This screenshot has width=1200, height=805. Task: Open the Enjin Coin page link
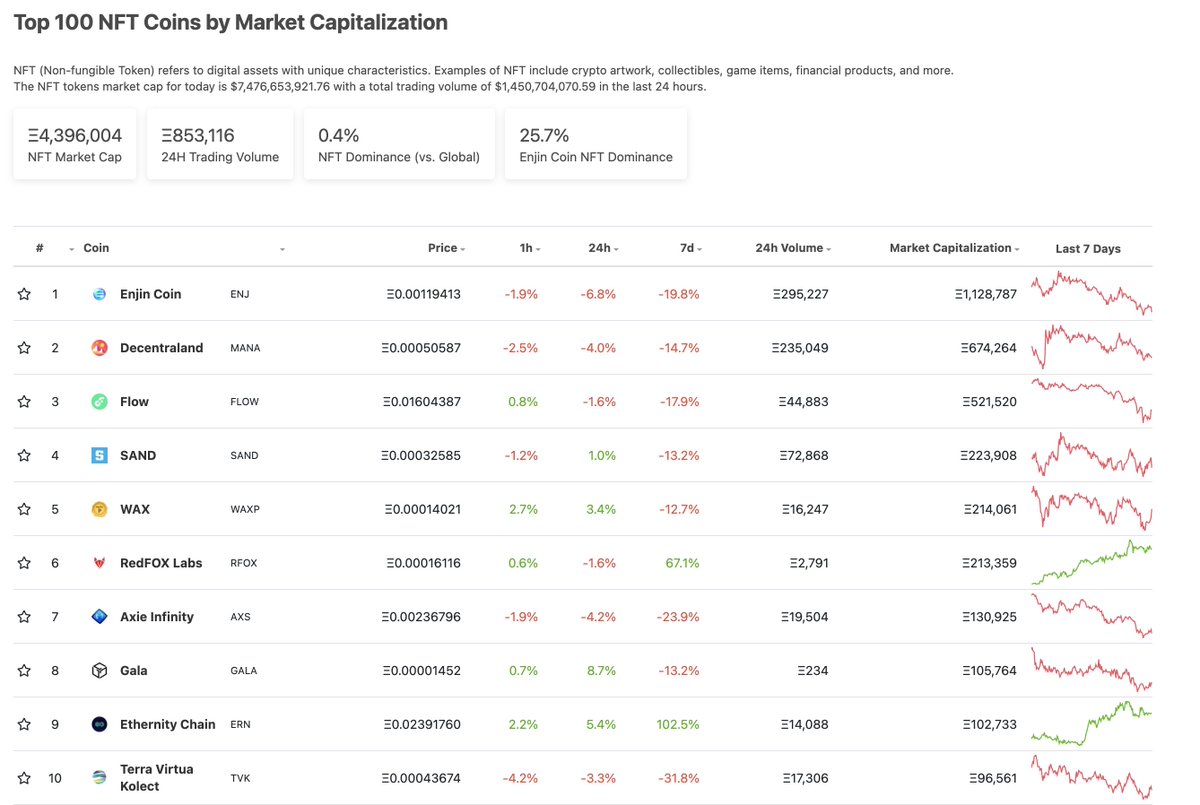point(150,294)
